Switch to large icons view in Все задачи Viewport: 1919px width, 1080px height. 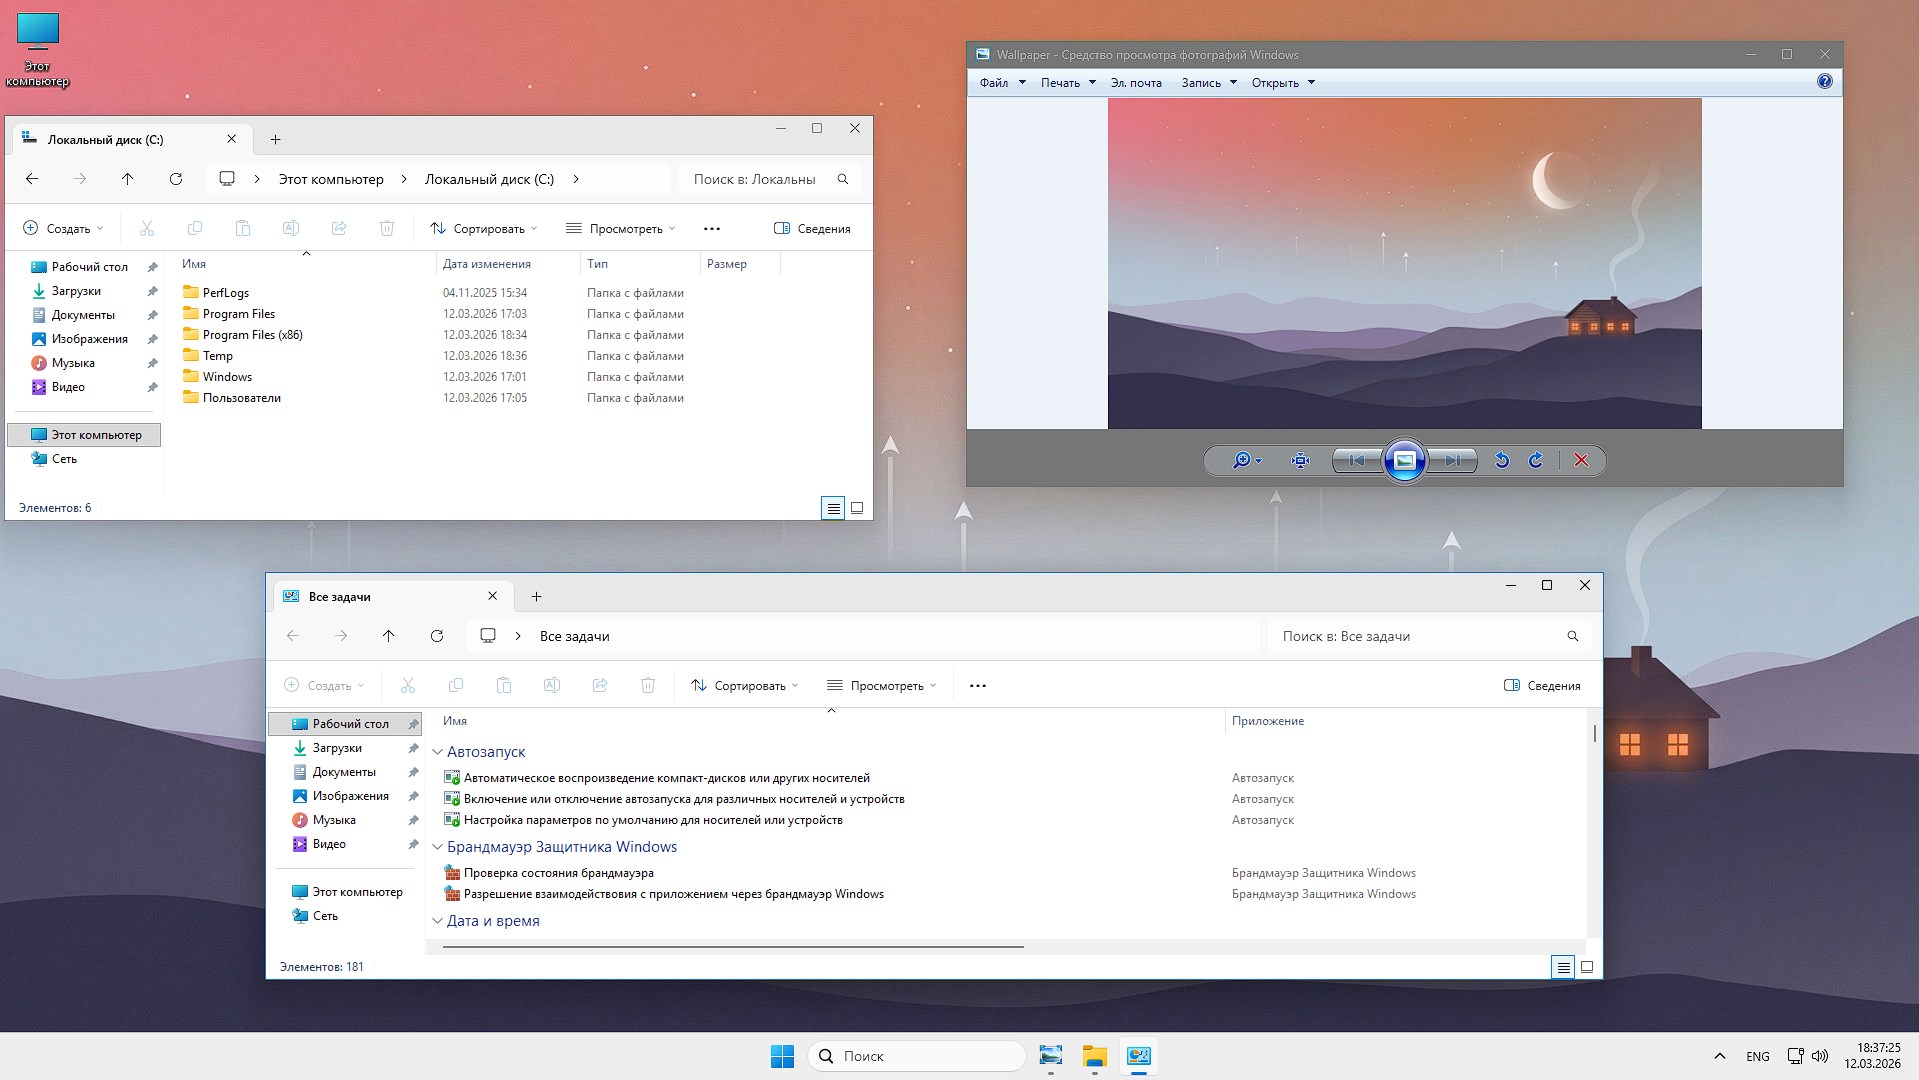click(x=1586, y=967)
